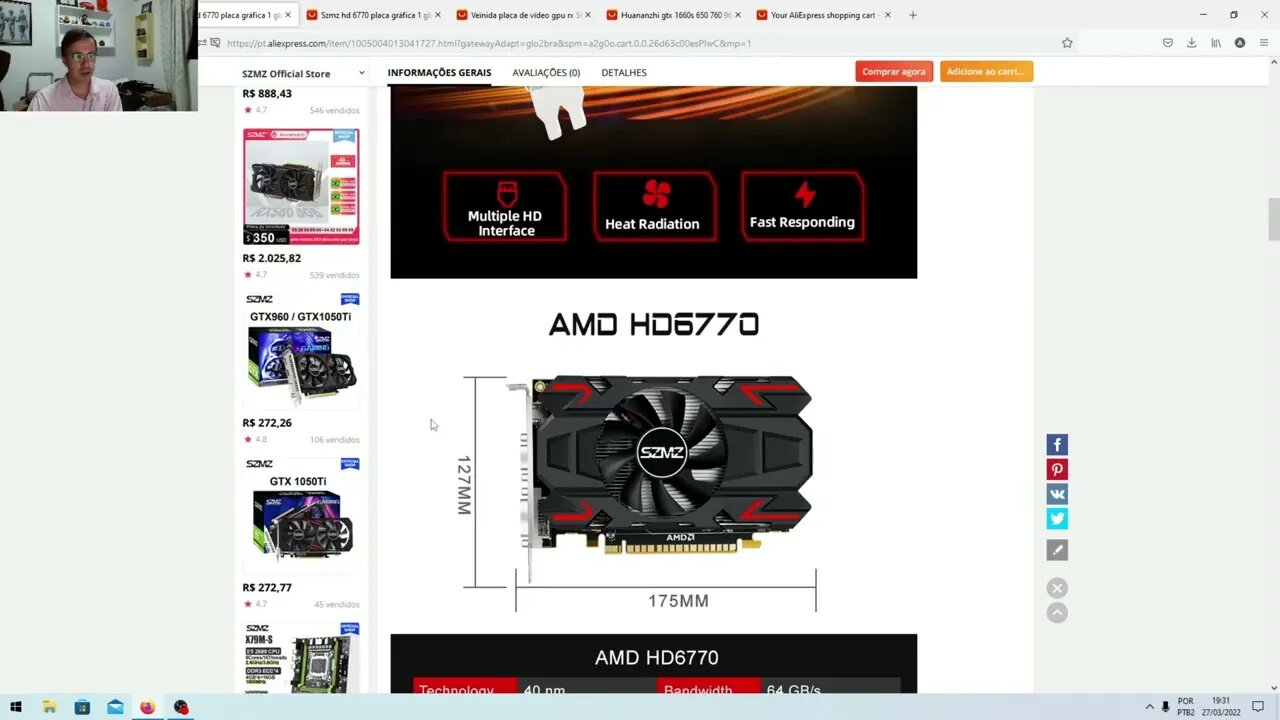Open the Mail app from the taskbar
The width and height of the screenshot is (1280, 720).
pyautogui.click(x=115, y=707)
